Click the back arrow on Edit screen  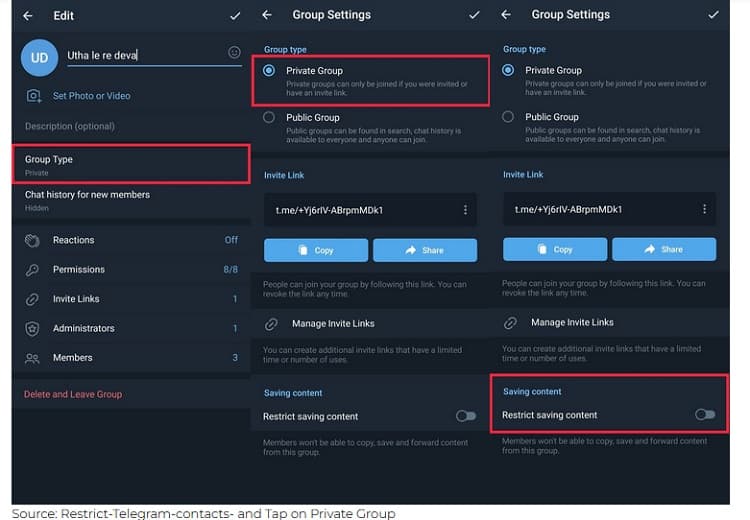tap(28, 16)
